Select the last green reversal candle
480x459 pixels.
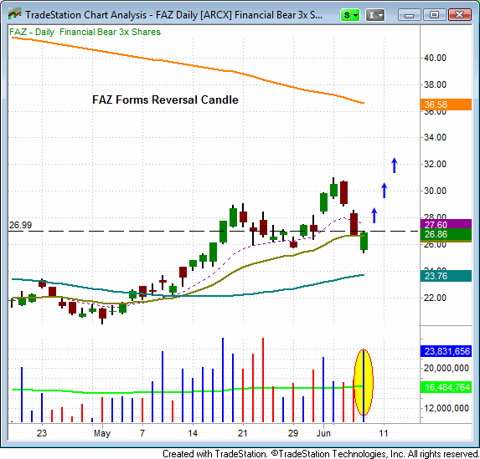point(364,242)
